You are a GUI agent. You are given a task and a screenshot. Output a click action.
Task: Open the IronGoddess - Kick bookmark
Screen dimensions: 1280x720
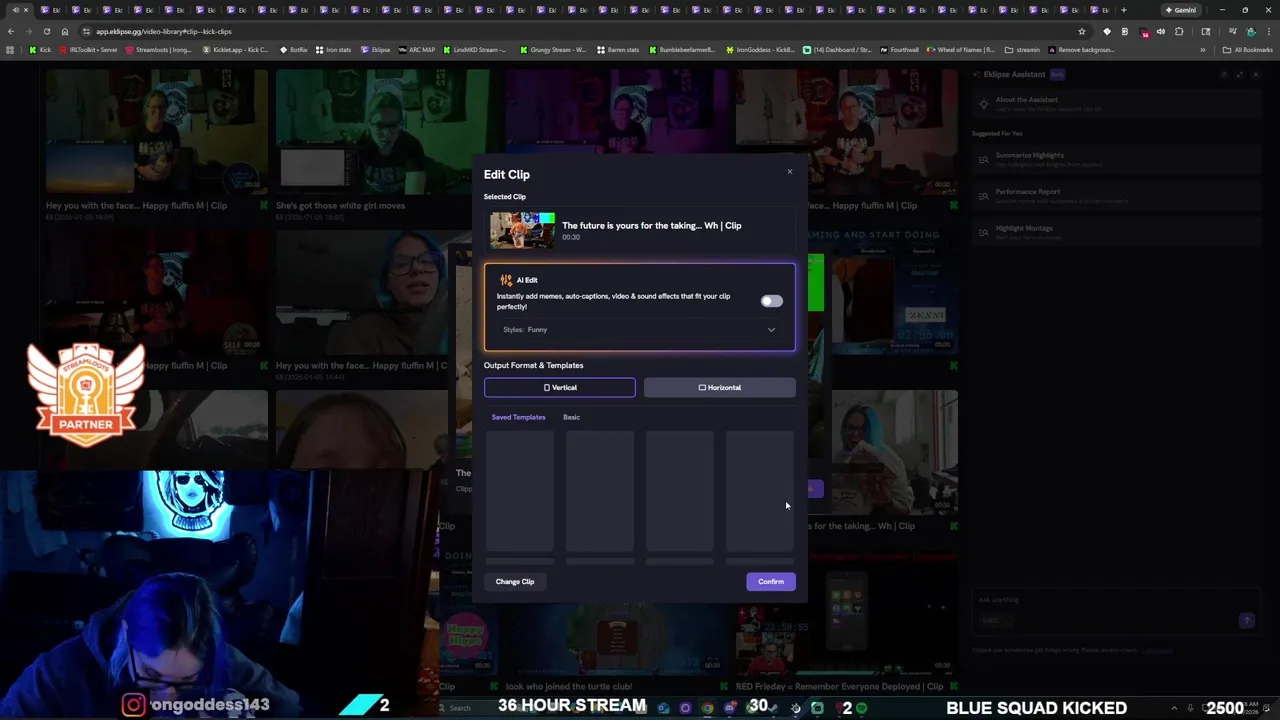tap(760, 50)
